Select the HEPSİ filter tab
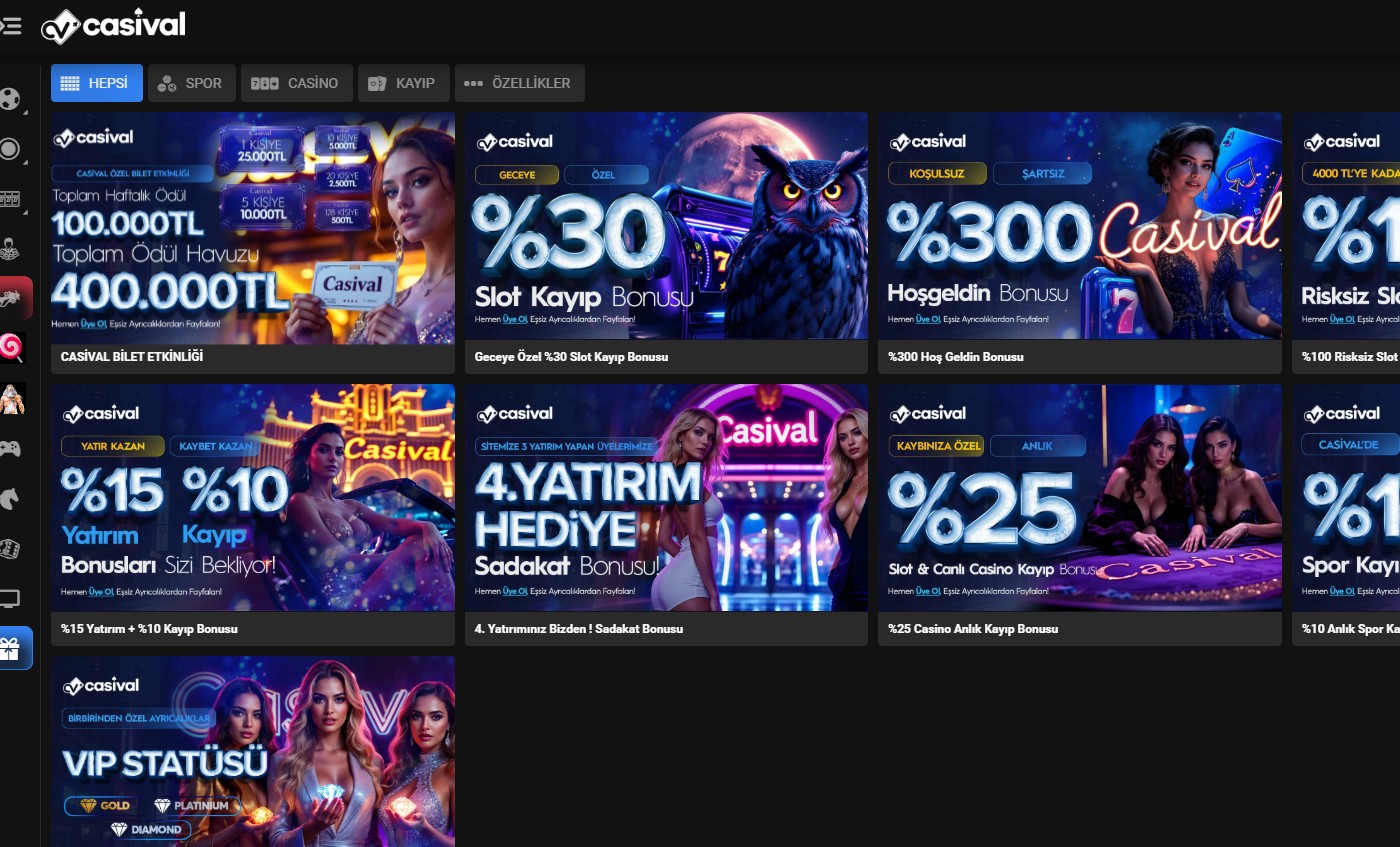This screenshot has height=847, width=1400. click(x=97, y=83)
